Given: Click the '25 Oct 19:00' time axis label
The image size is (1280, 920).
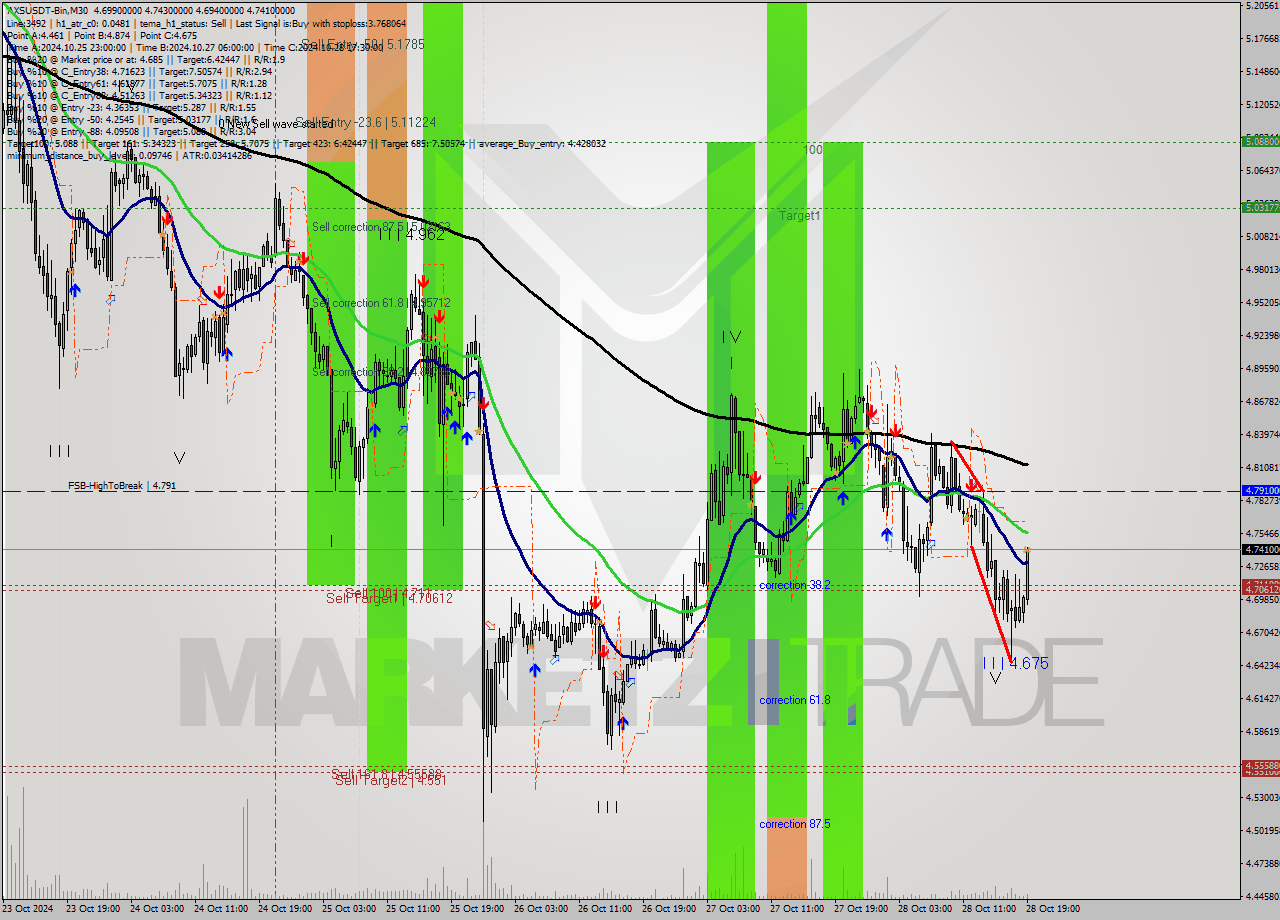Looking at the screenshot, I should point(476,909).
